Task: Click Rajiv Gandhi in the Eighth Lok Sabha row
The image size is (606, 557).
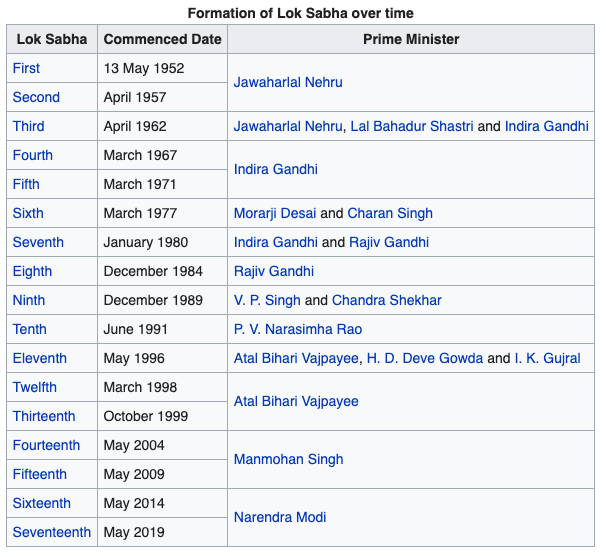Action: [x=274, y=271]
